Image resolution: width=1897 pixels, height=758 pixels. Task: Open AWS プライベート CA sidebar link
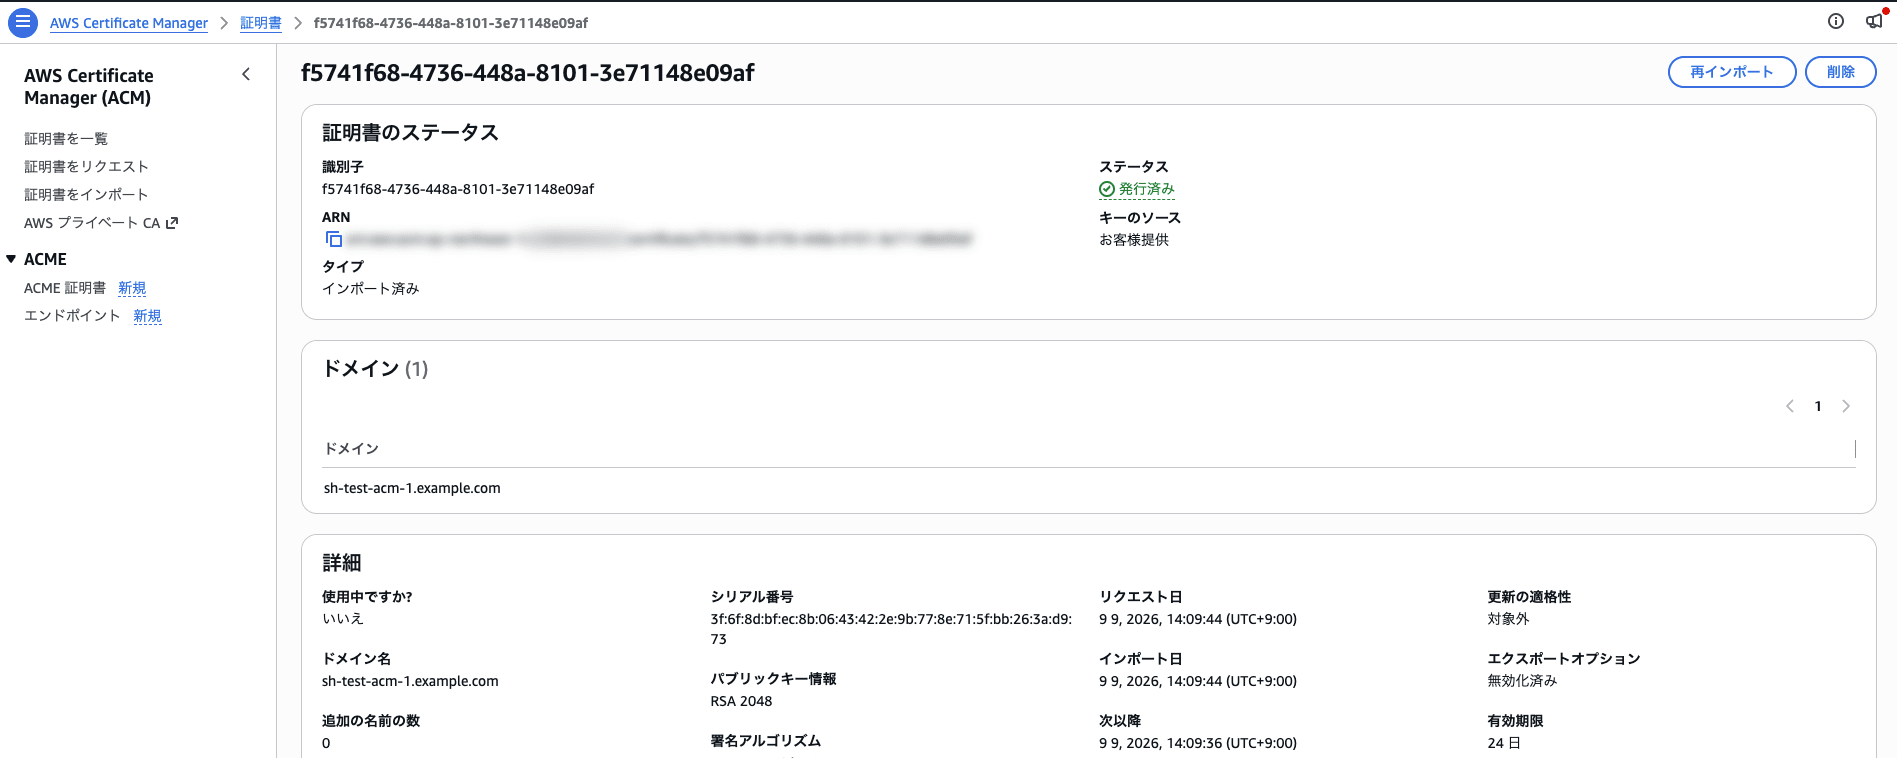(92, 223)
